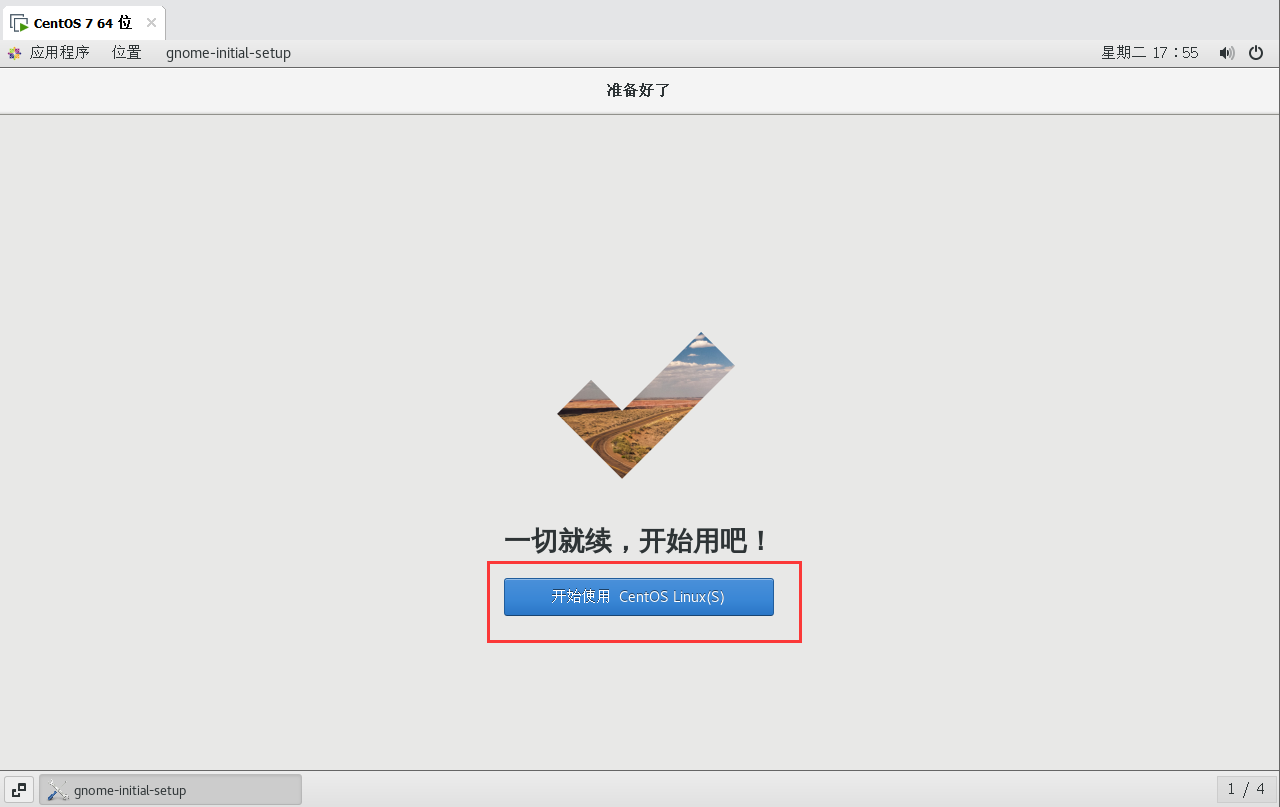
Task: Open gnome-initial-setup menu in top bar
Action: (229, 53)
